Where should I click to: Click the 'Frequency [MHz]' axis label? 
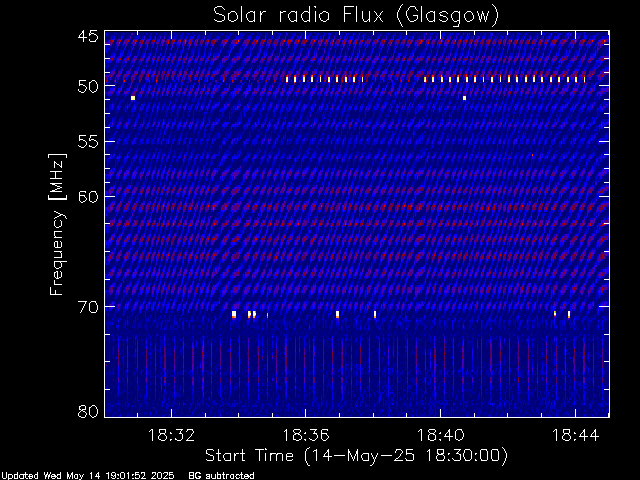[x=57, y=224]
